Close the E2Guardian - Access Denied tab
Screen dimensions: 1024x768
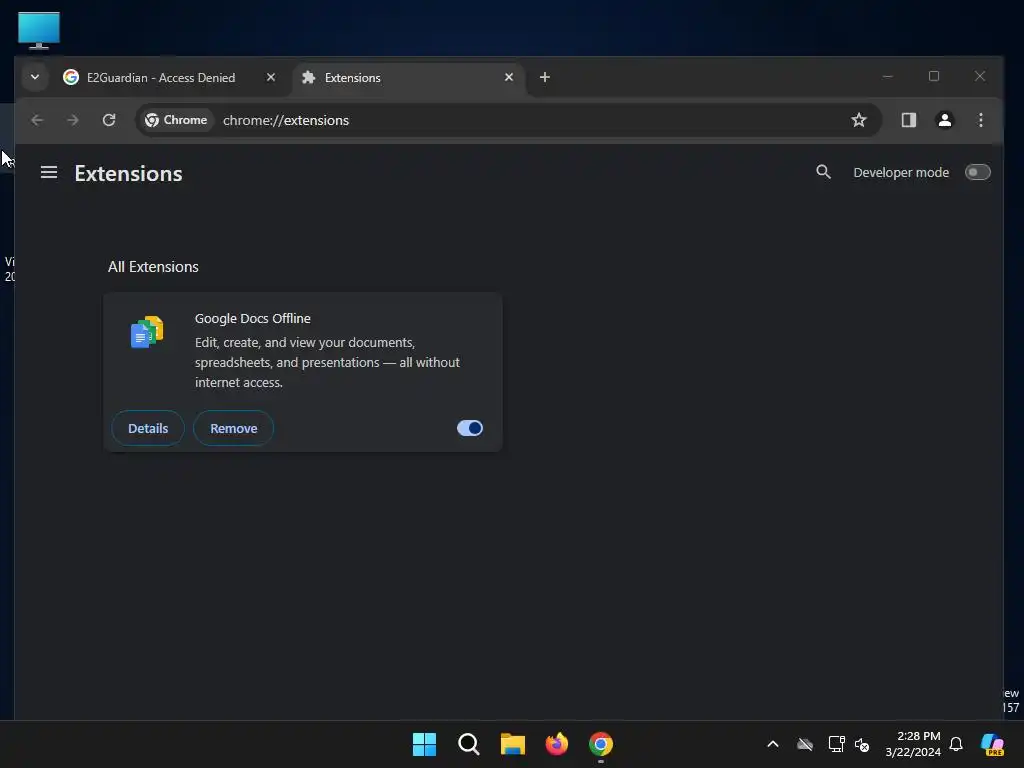coord(271,77)
